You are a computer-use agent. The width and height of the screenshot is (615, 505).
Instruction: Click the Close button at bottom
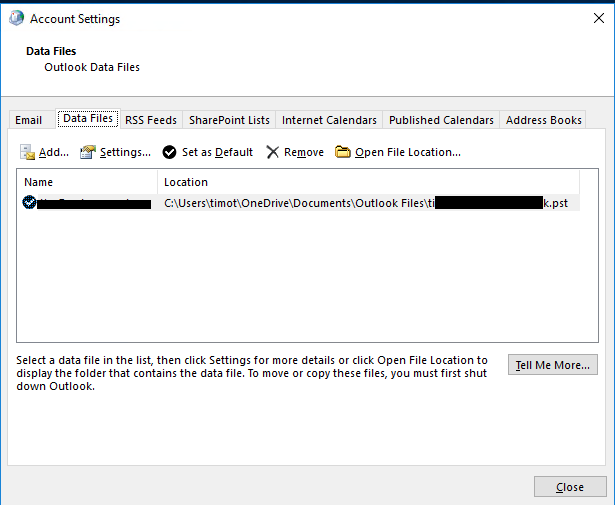pos(570,487)
